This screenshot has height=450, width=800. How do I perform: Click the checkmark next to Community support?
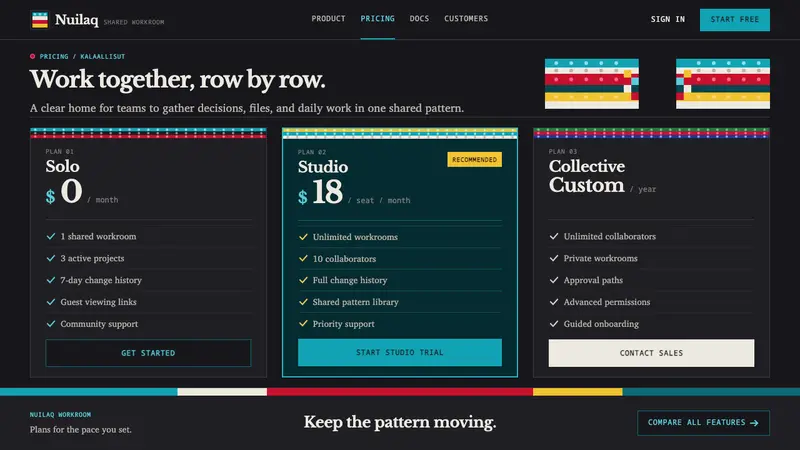point(51,324)
